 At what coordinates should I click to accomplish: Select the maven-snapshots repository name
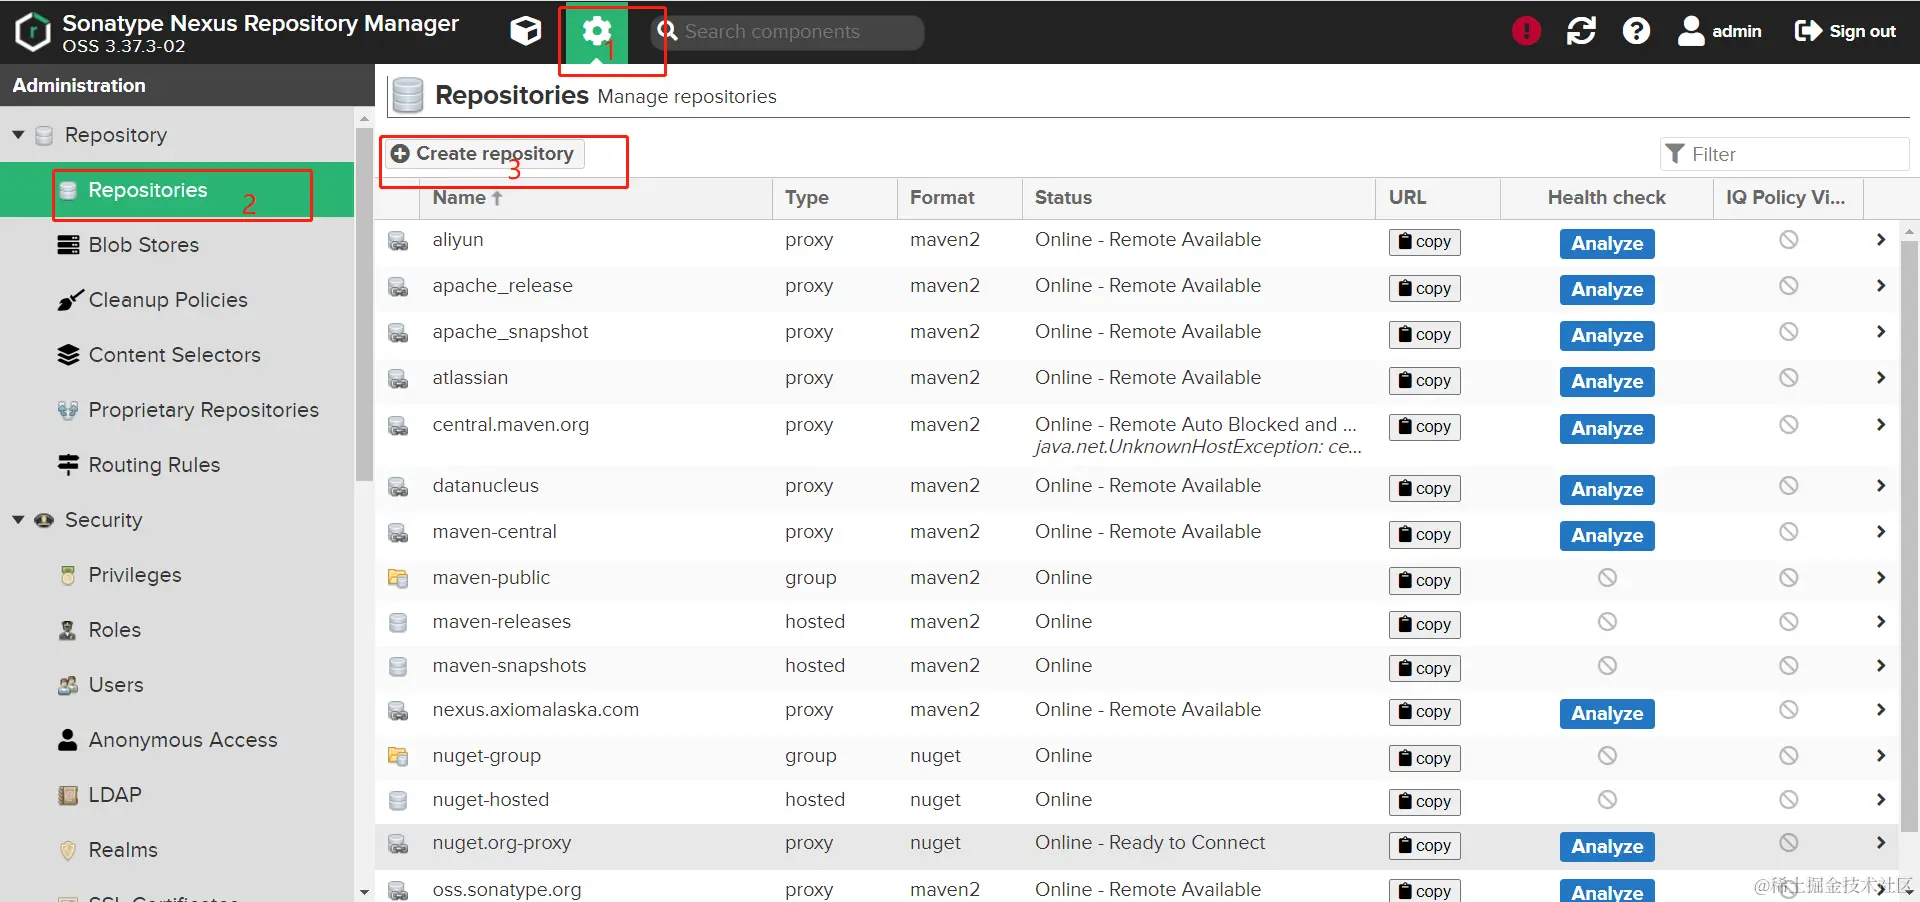[509, 666]
